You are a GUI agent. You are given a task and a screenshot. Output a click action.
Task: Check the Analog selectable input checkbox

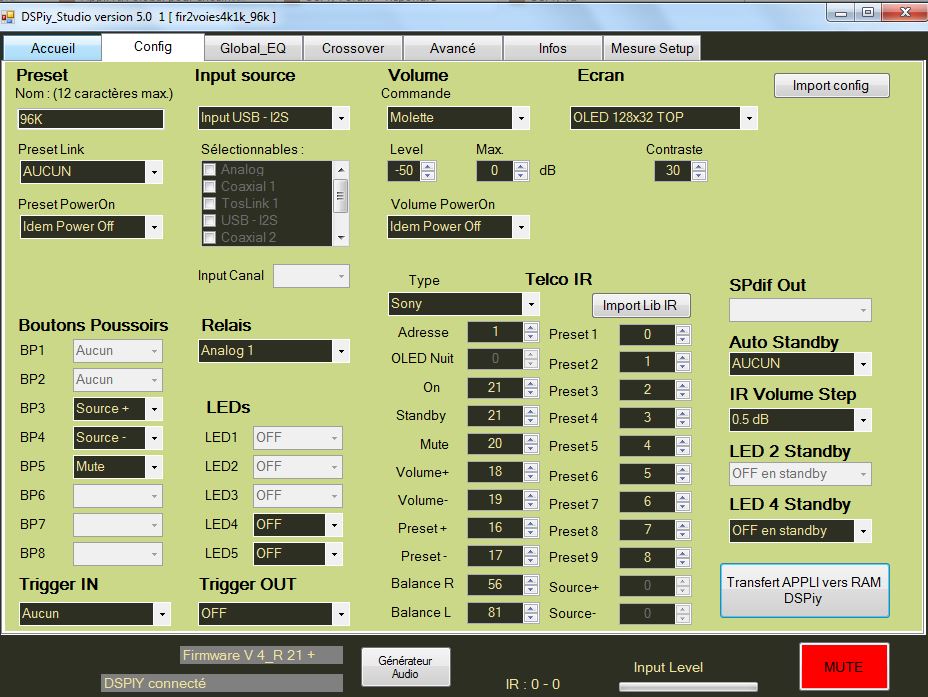click(x=210, y=170)
